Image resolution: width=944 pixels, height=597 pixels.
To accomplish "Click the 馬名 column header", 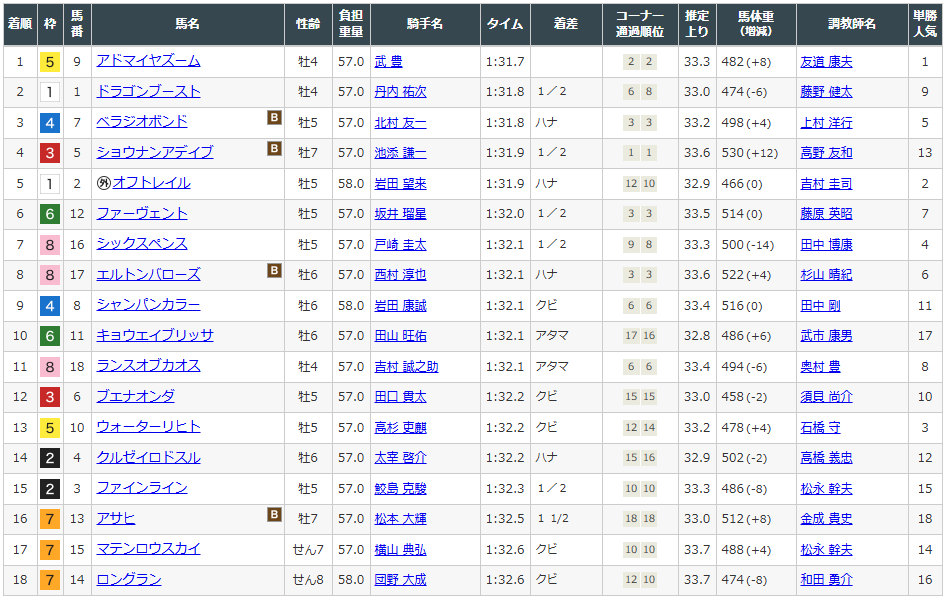I will (x=187, y=24).
